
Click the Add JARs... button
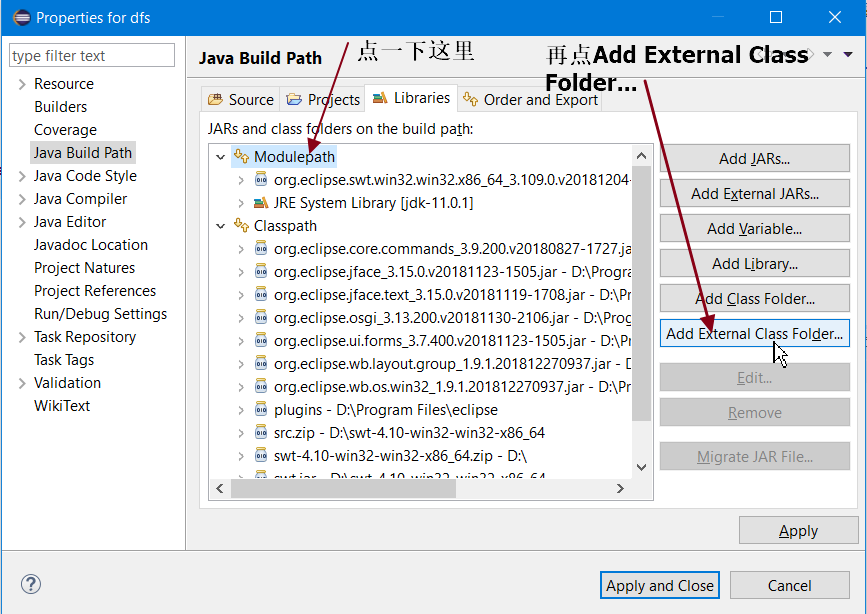pyautogui.click(x=755, y=159)
